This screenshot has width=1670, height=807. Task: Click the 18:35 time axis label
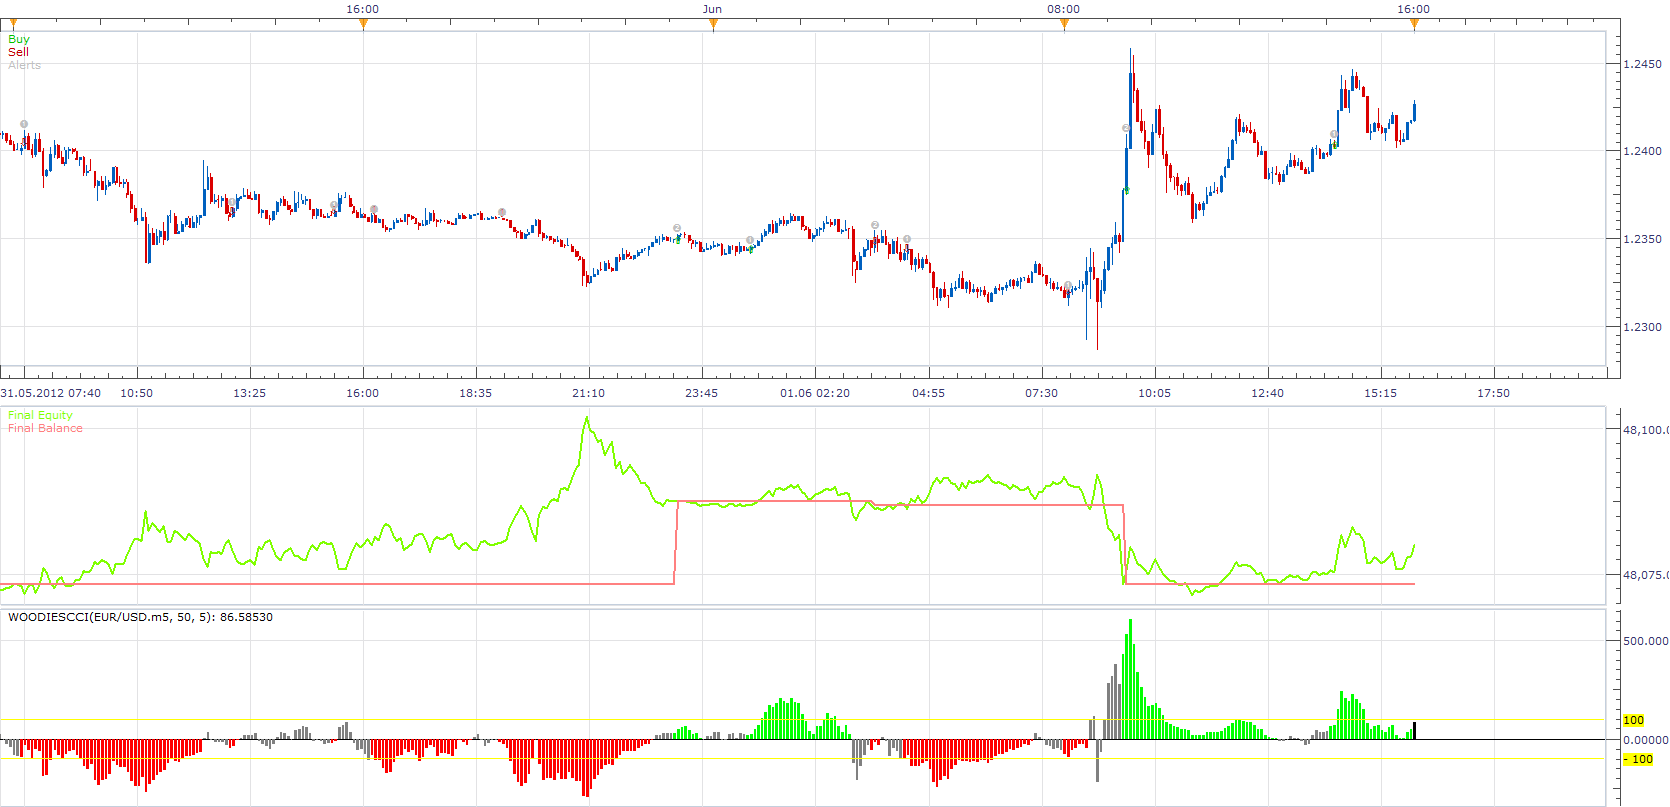(476, 393)
